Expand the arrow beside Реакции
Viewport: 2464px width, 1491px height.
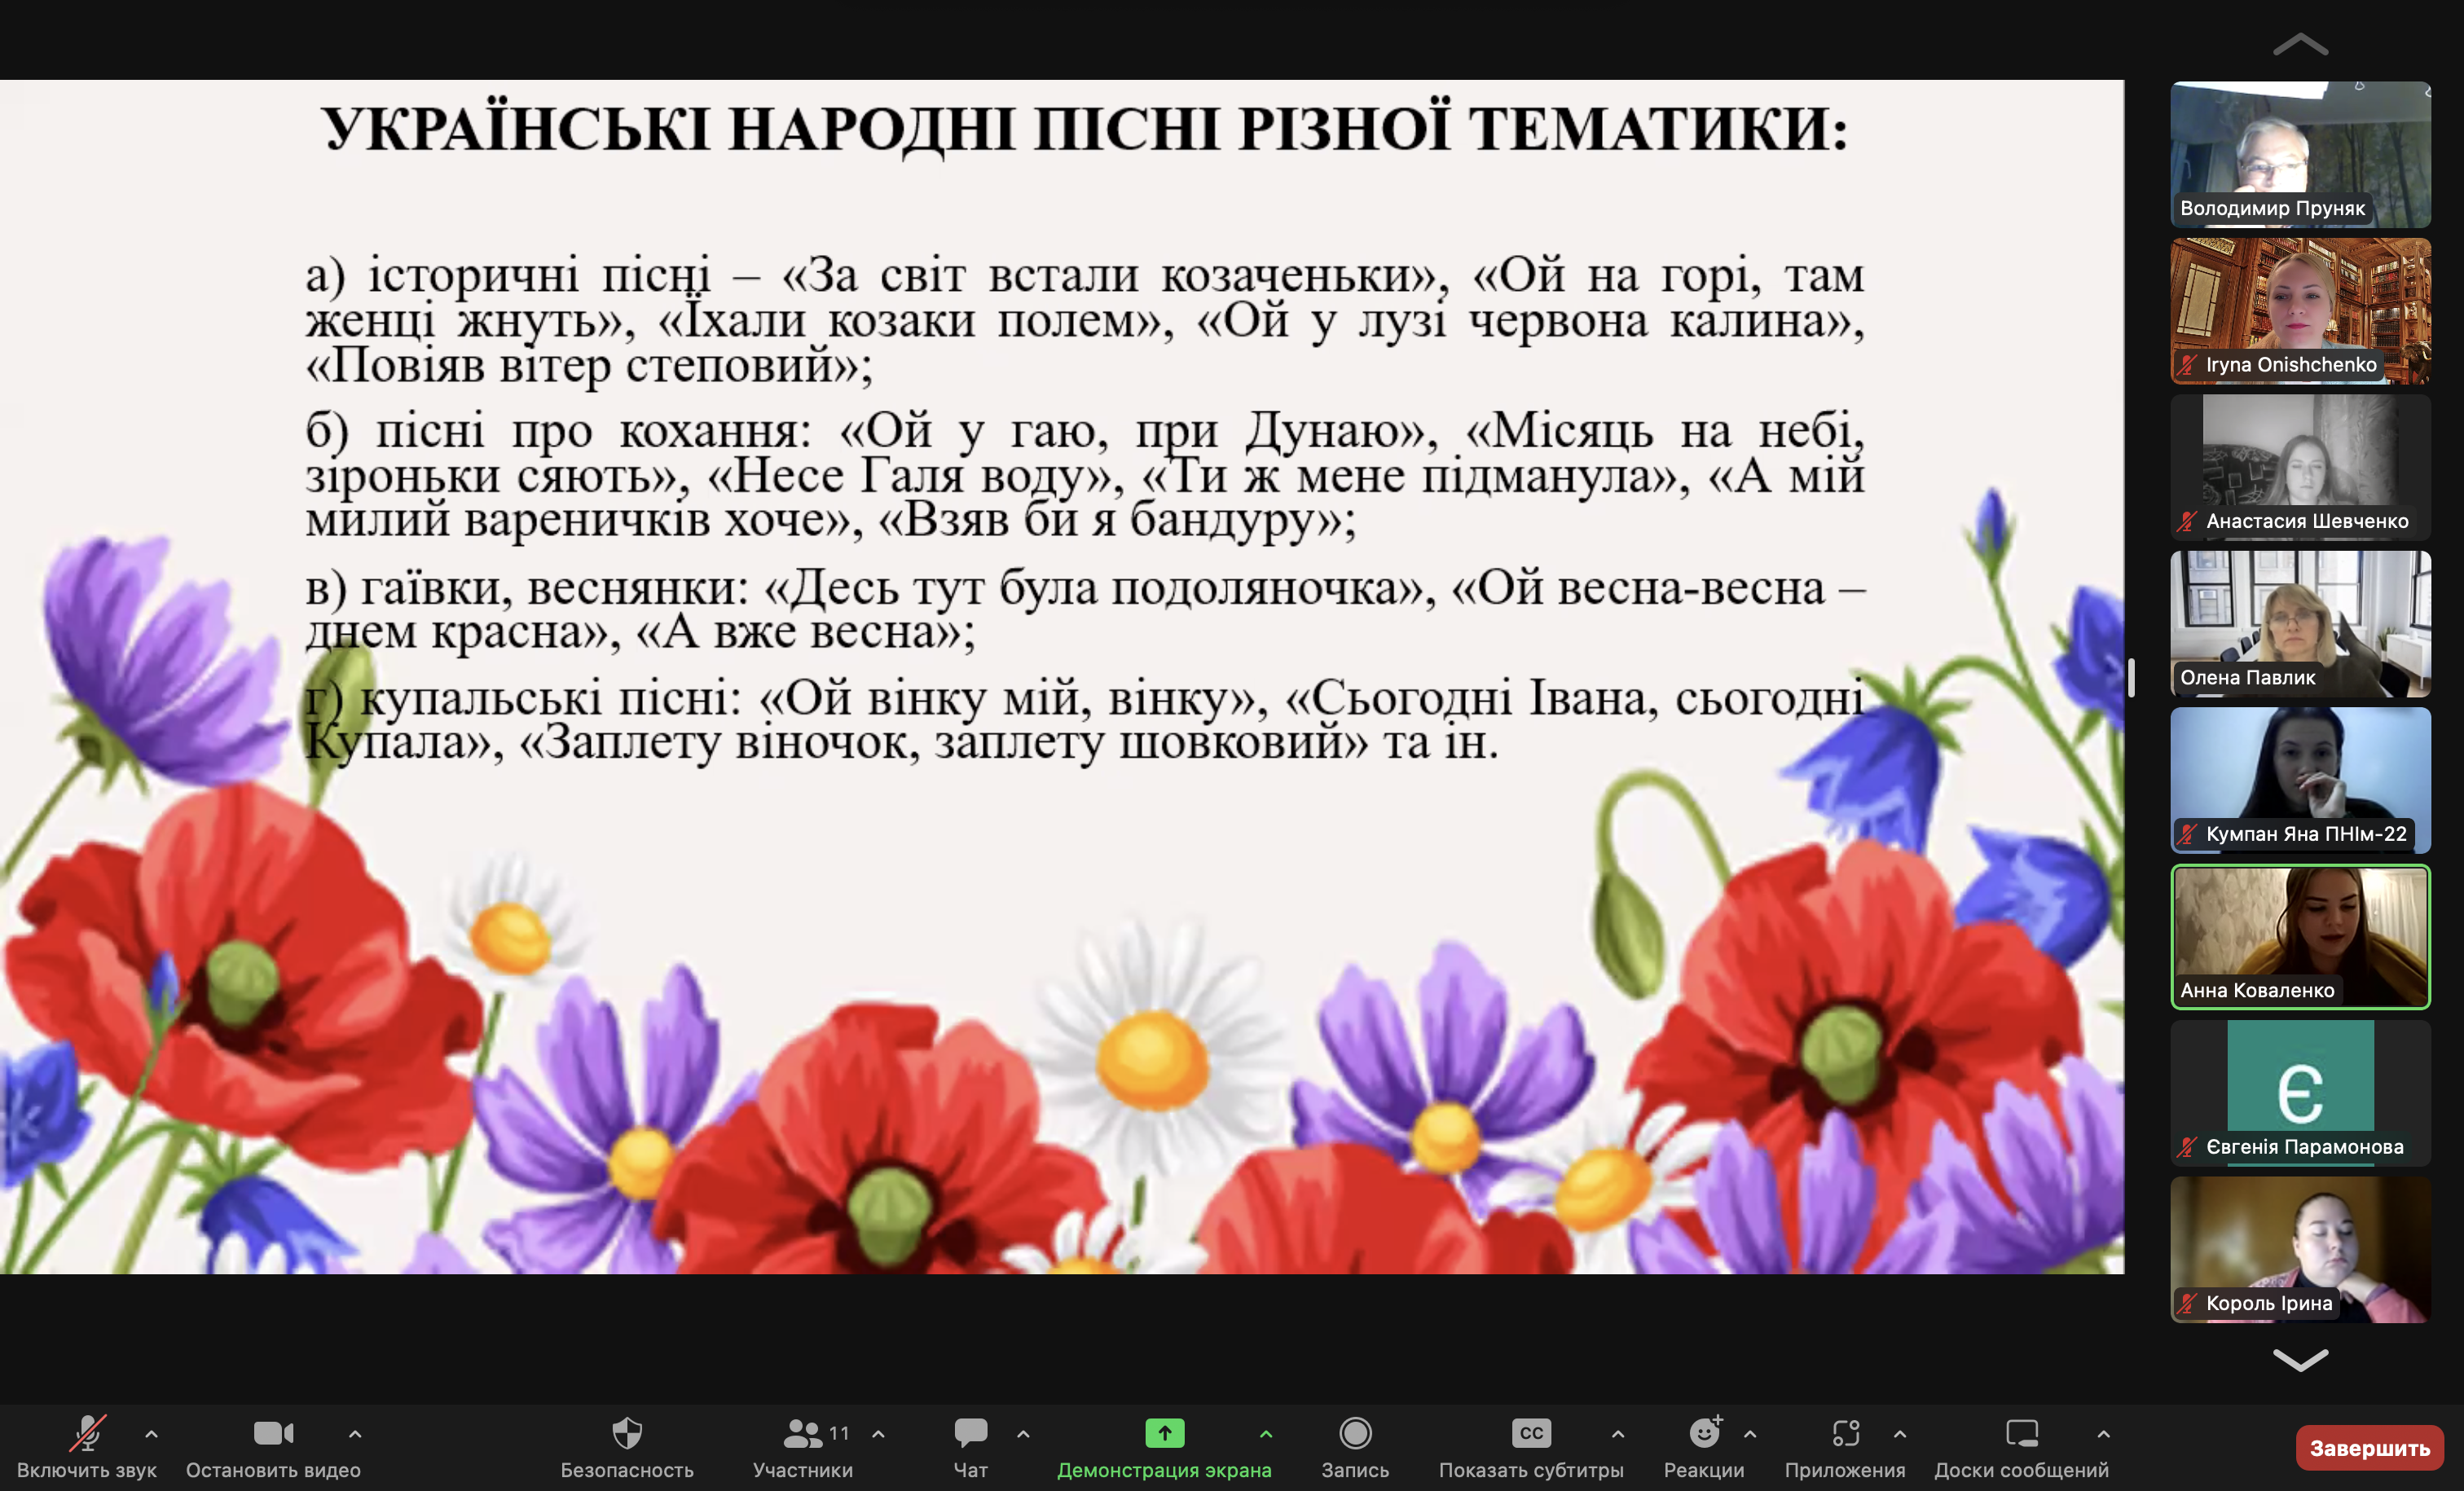pyautogui.click(x=1750, y=1434)
